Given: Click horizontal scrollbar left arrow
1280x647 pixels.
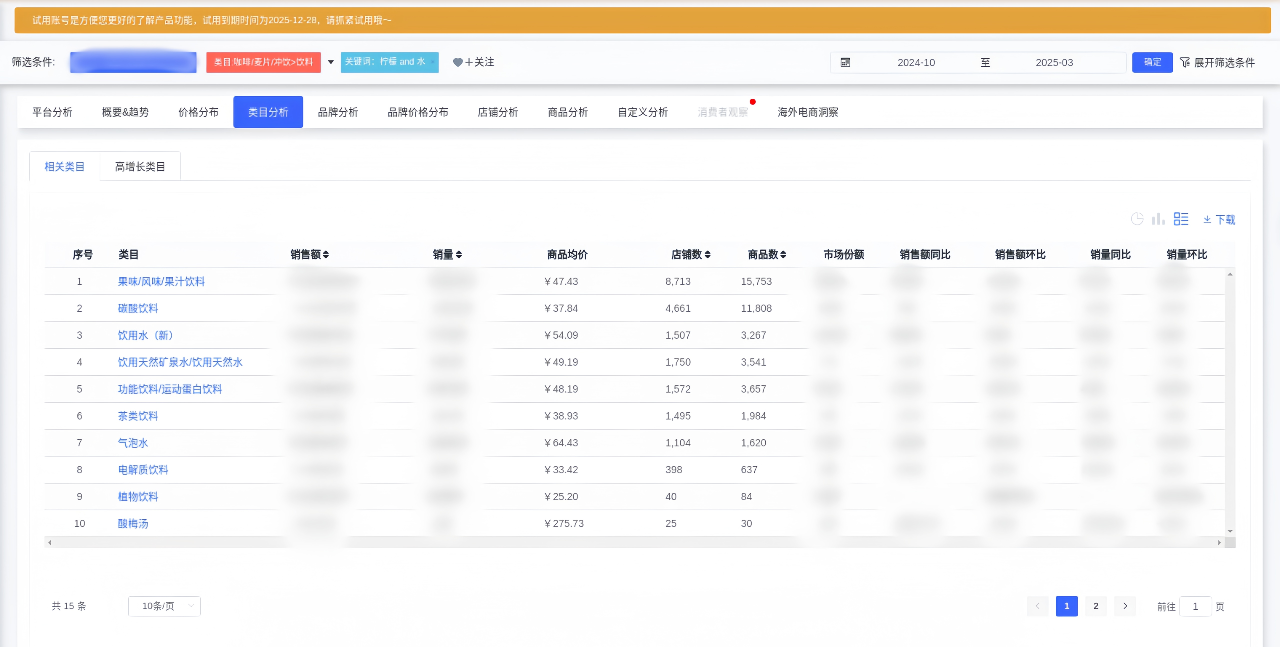Looking at the screenshot, I should (x=49, y=542).
